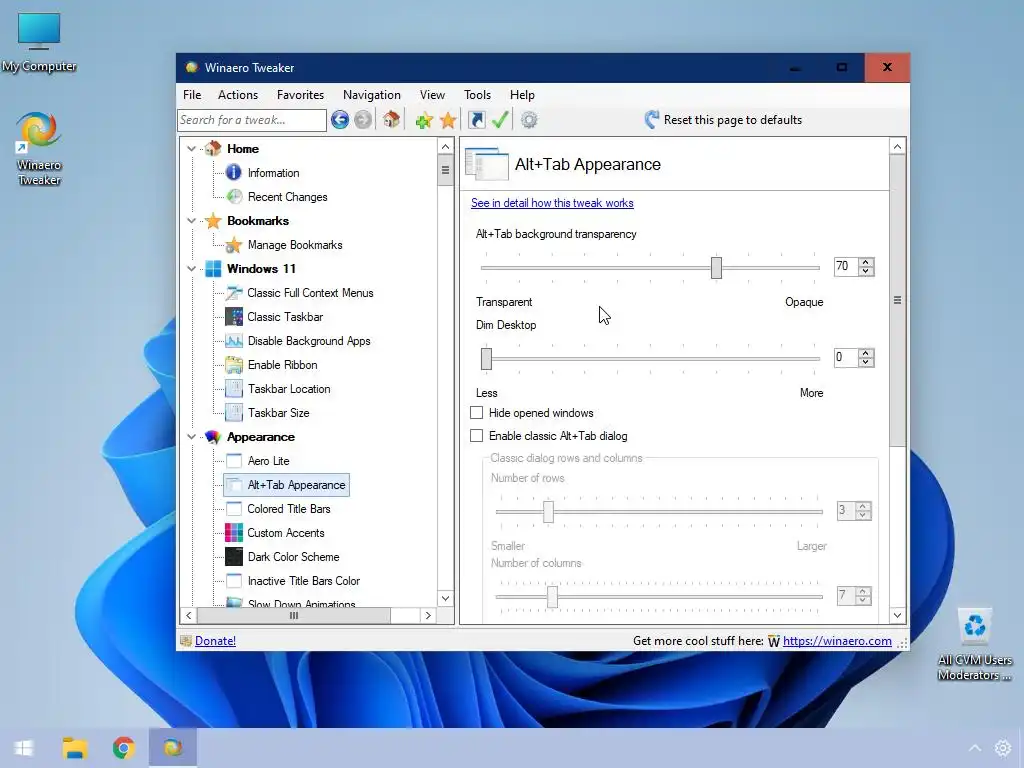Viewport: 1024px width, 768px height.
Task: Open Chrome from the taskbar
Action: click(123, 748)
